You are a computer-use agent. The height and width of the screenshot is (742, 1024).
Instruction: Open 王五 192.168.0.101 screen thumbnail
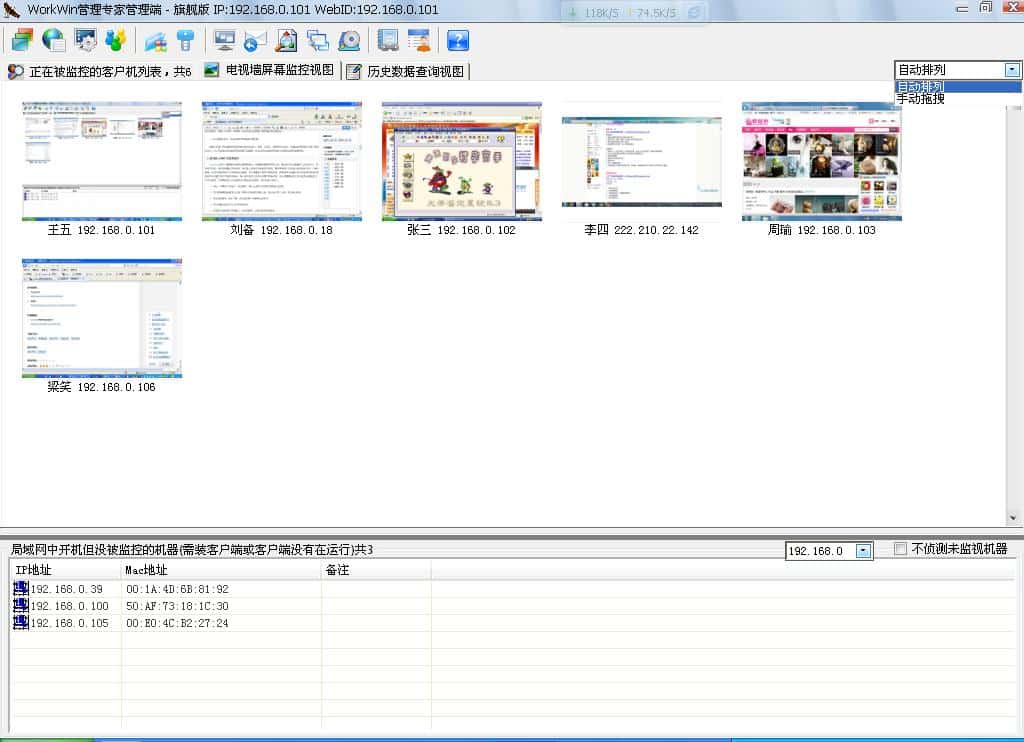102,161
